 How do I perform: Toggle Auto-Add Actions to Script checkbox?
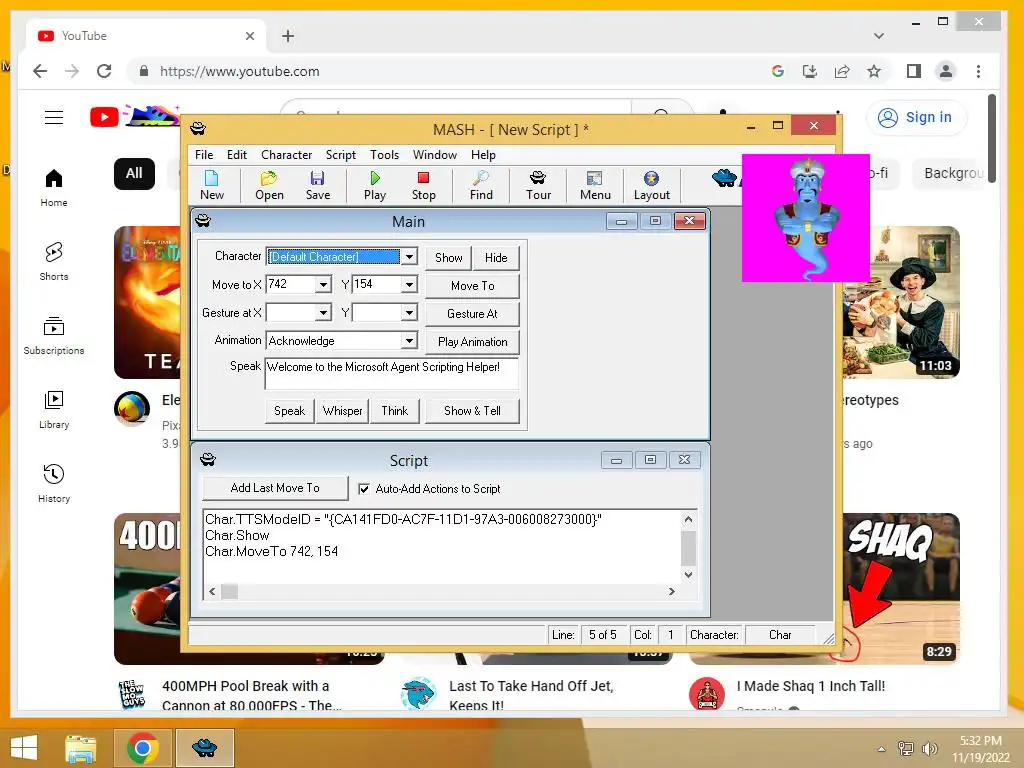click(x=364, y=488)
